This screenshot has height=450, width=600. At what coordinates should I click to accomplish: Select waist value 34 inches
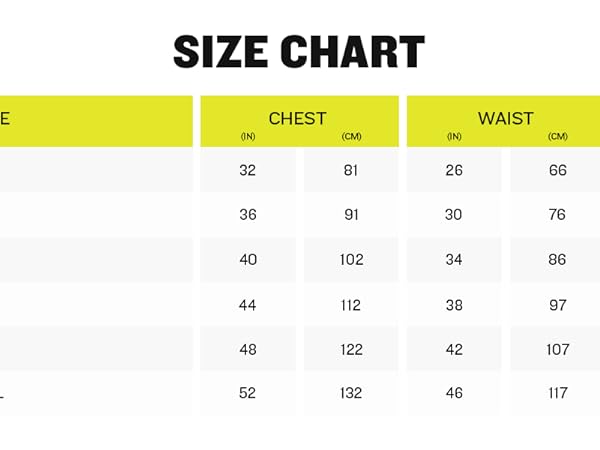(454, 260)
